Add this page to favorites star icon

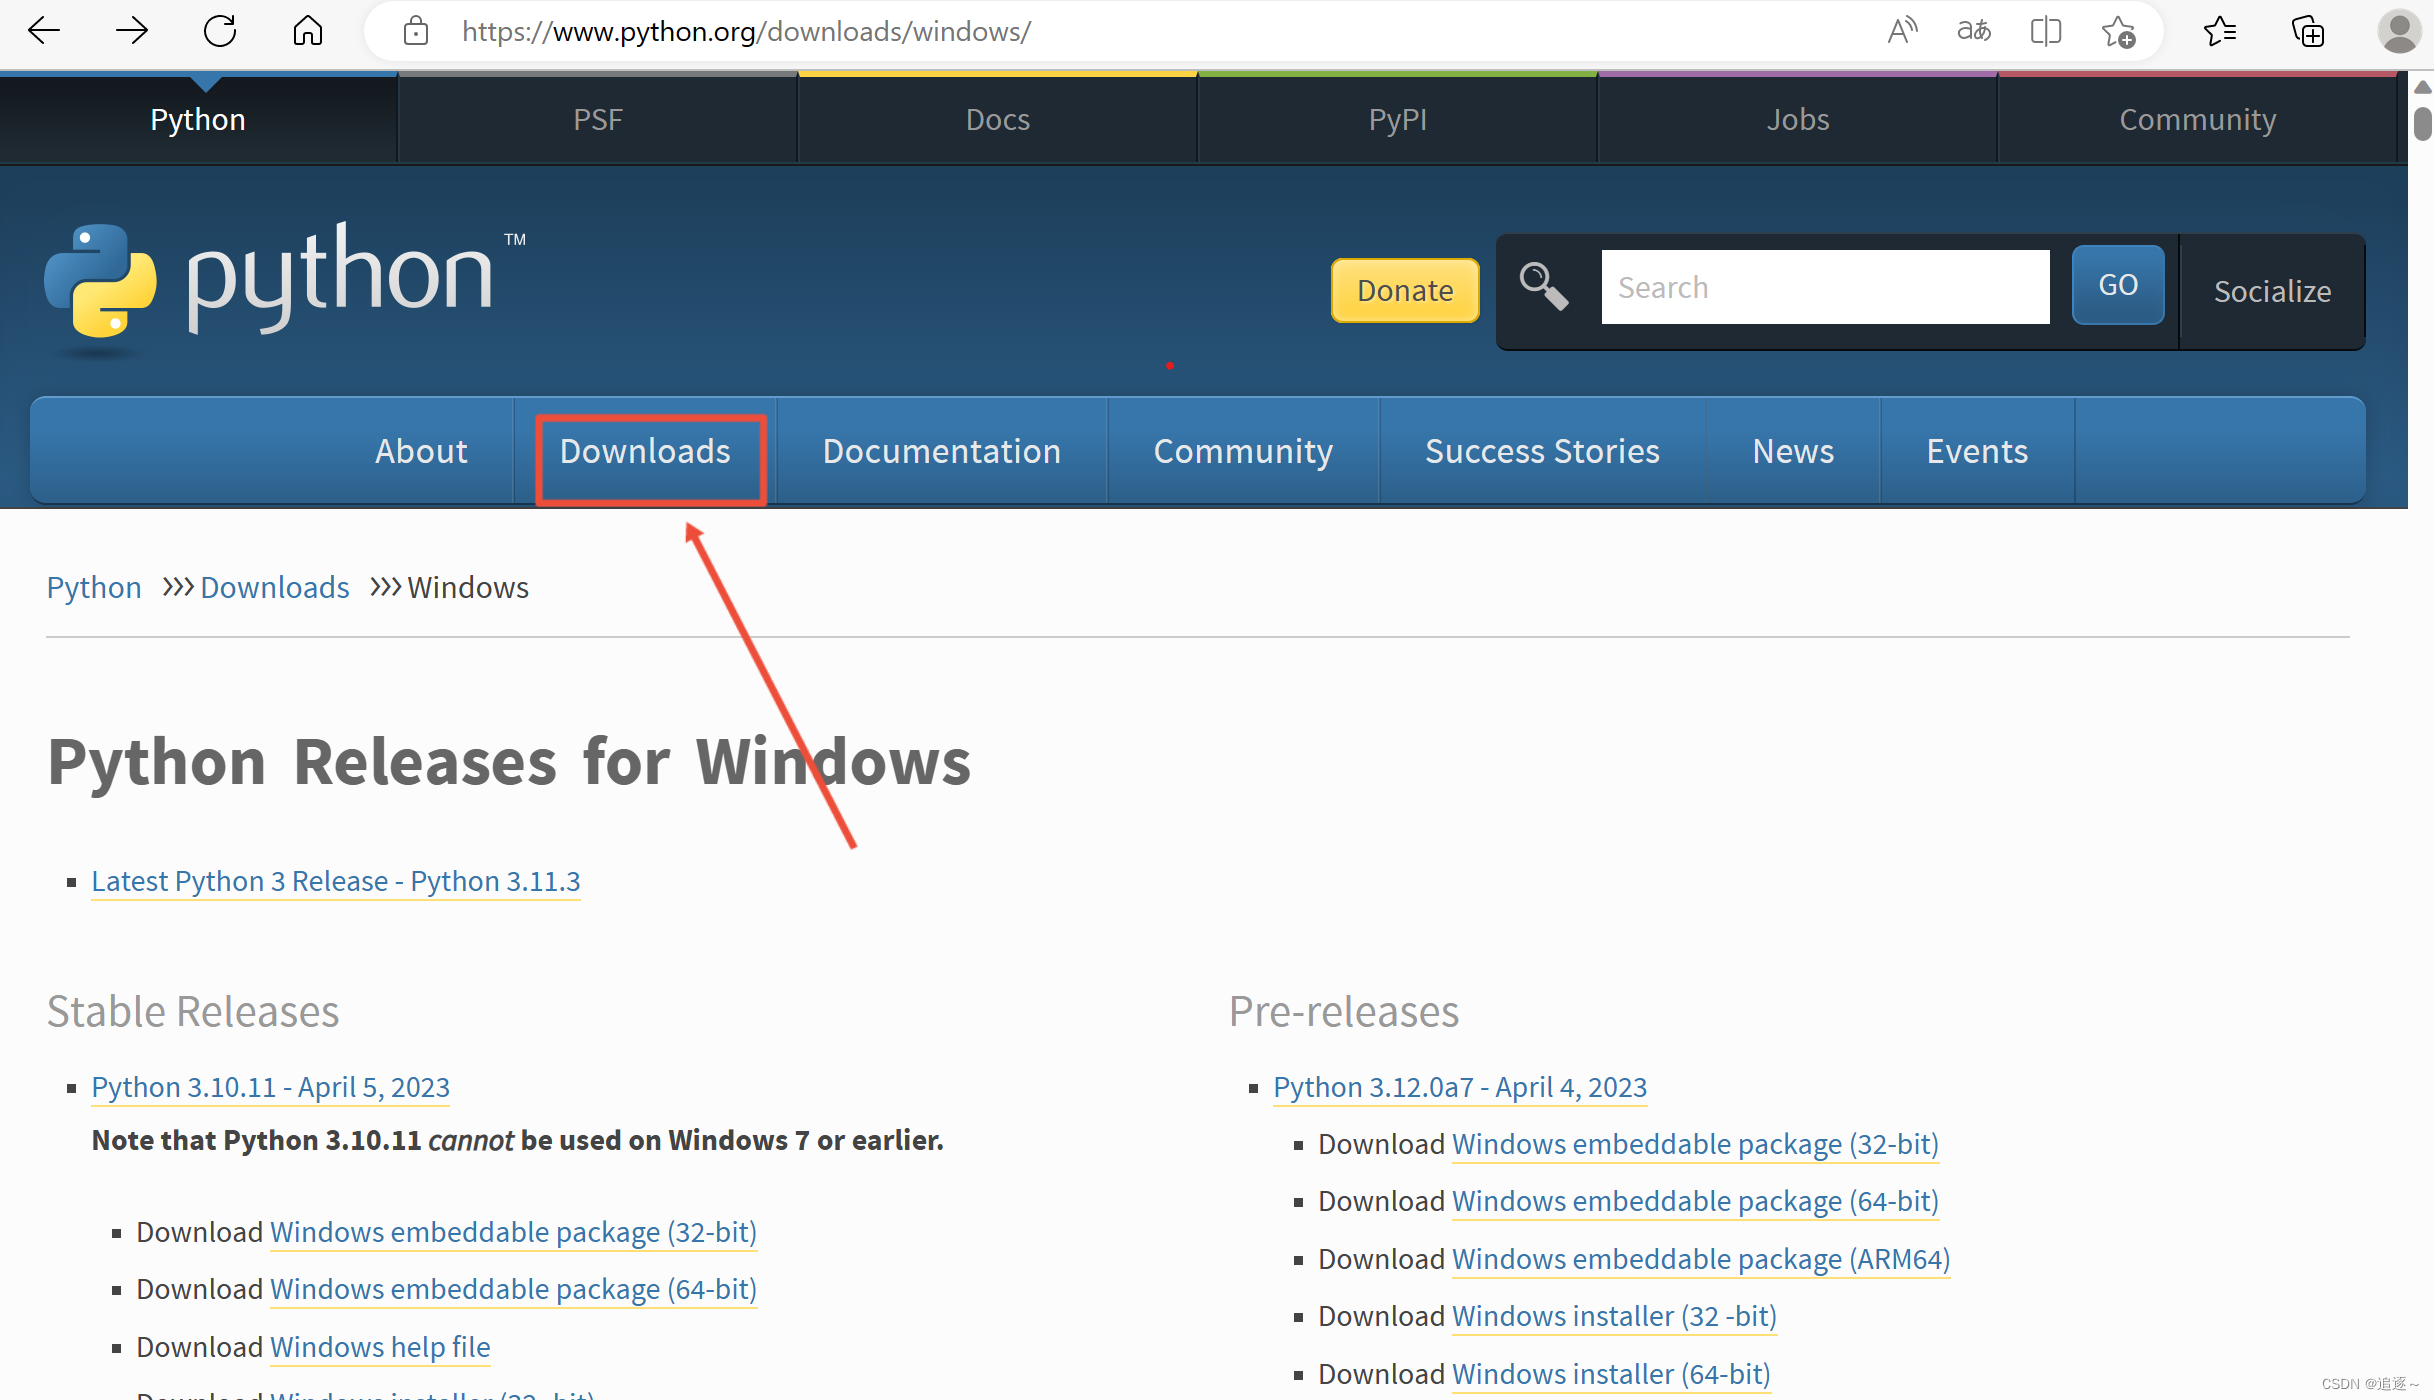(x=2118, y=31)
